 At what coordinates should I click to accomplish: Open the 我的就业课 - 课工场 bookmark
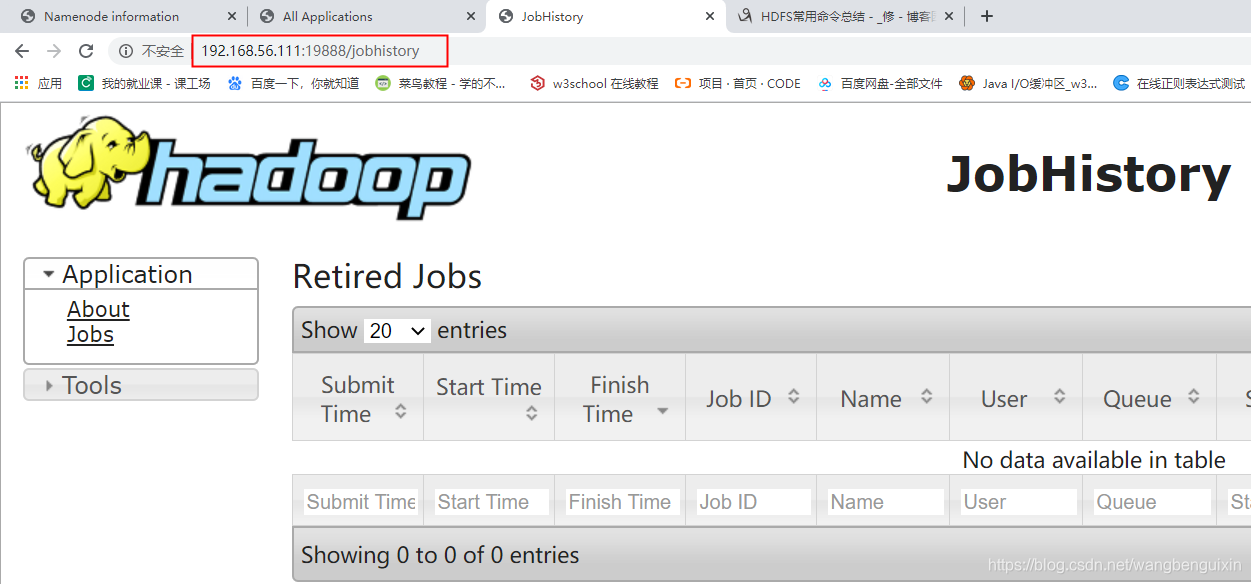145,84
